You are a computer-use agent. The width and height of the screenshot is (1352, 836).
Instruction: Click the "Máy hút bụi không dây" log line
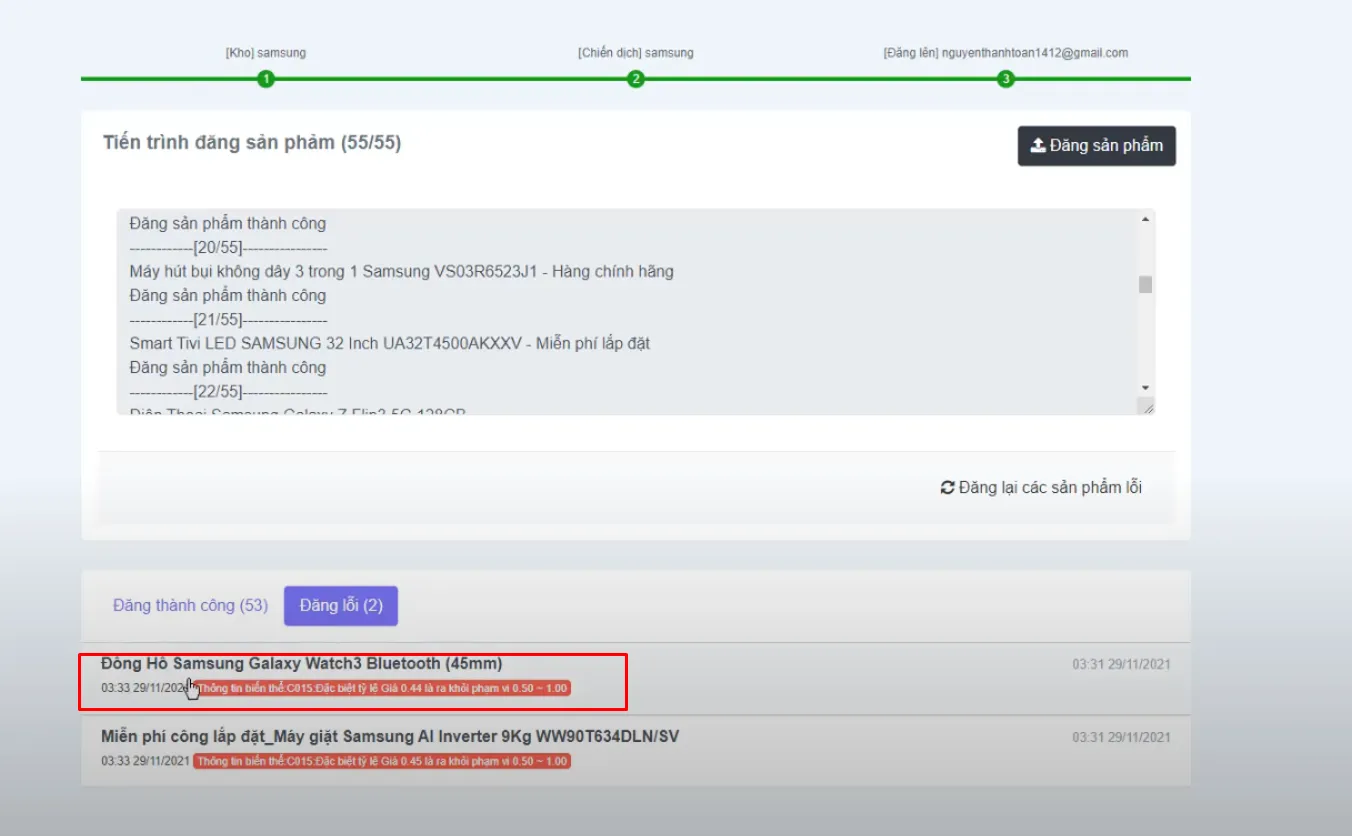click(402, 271)
